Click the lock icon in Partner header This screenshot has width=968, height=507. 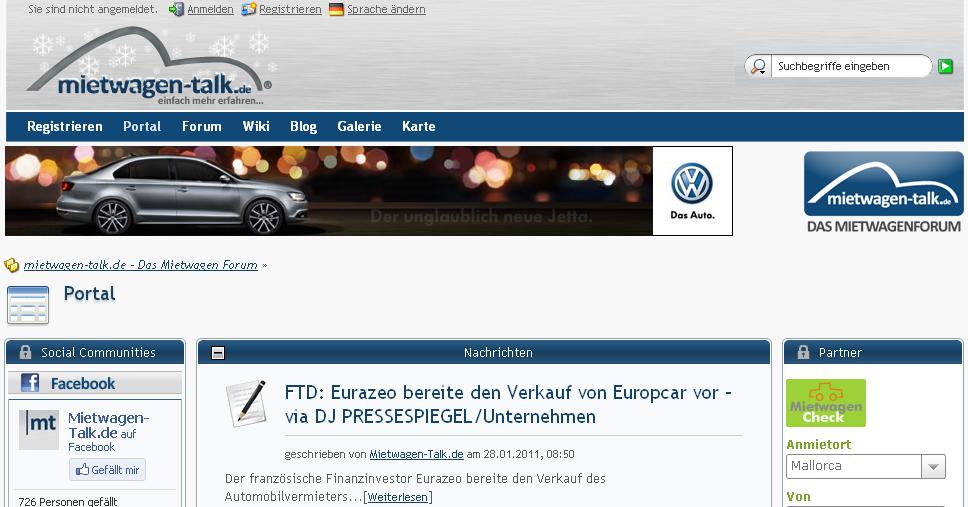[x=803, y=352]
